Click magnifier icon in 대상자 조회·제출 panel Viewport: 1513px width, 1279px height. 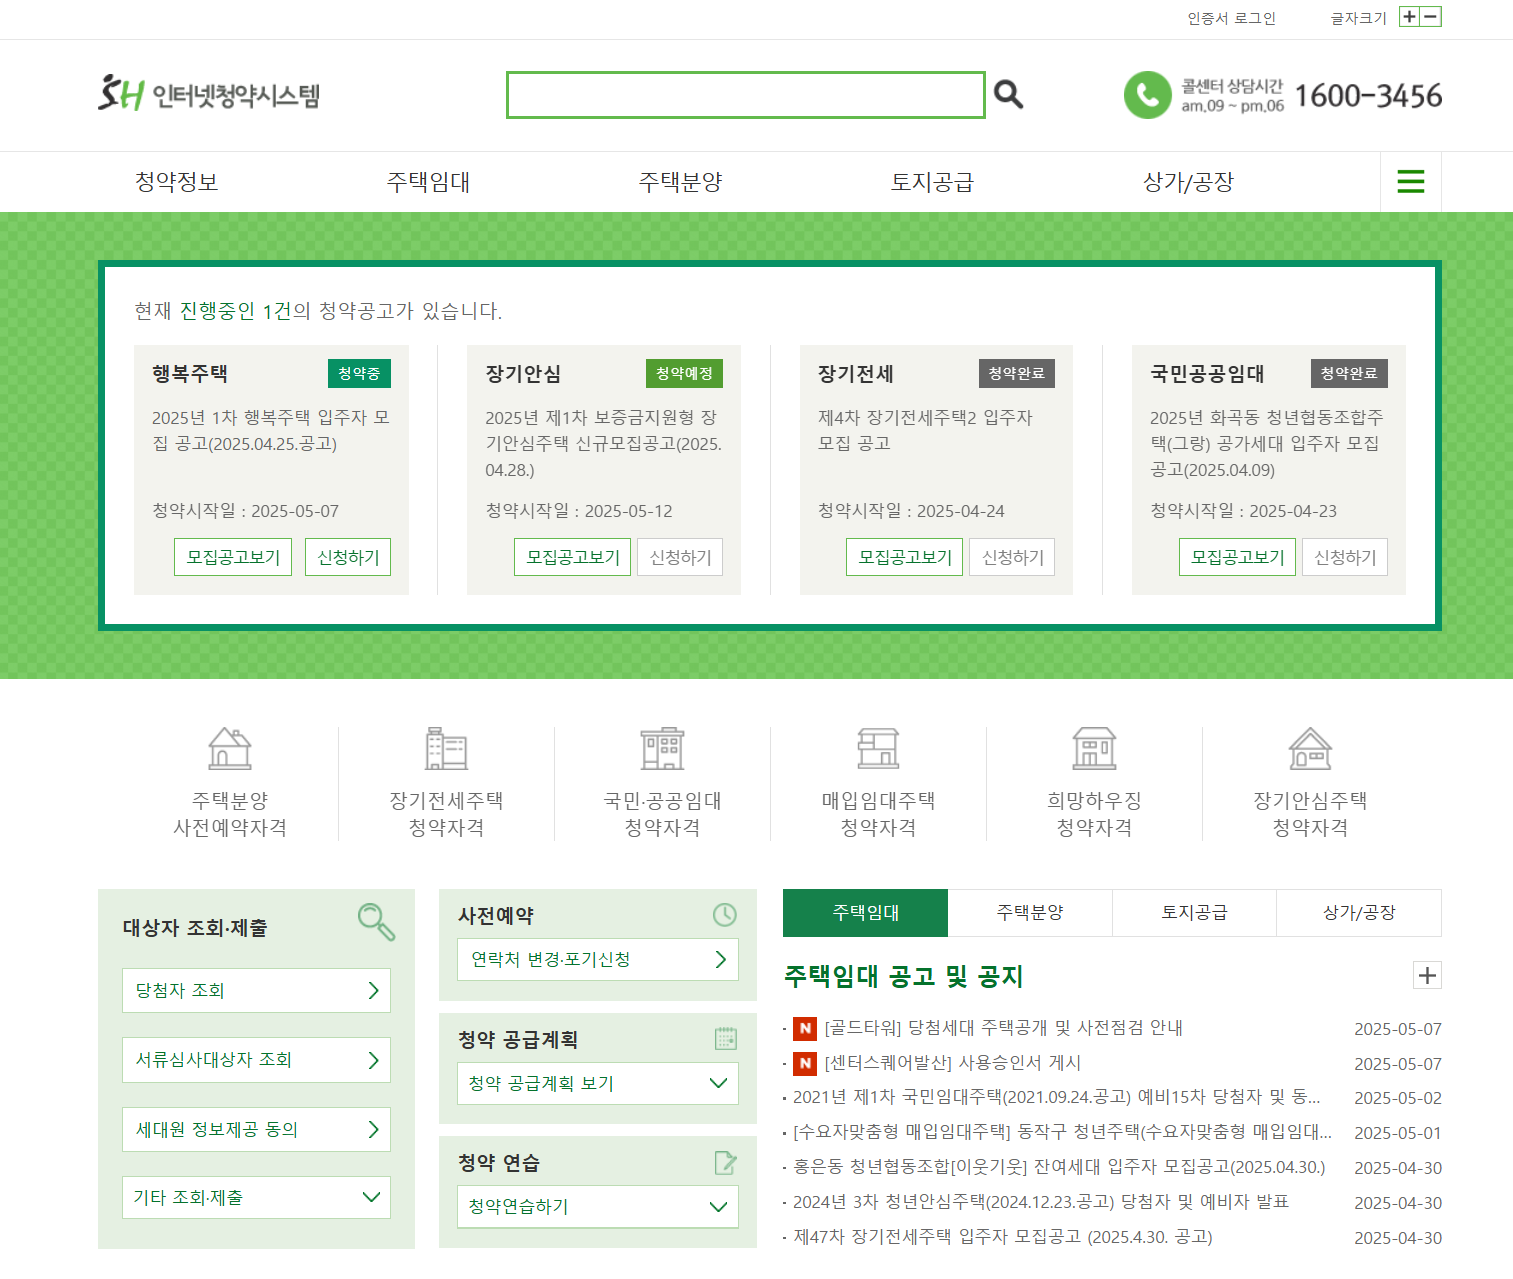[377, 921]
